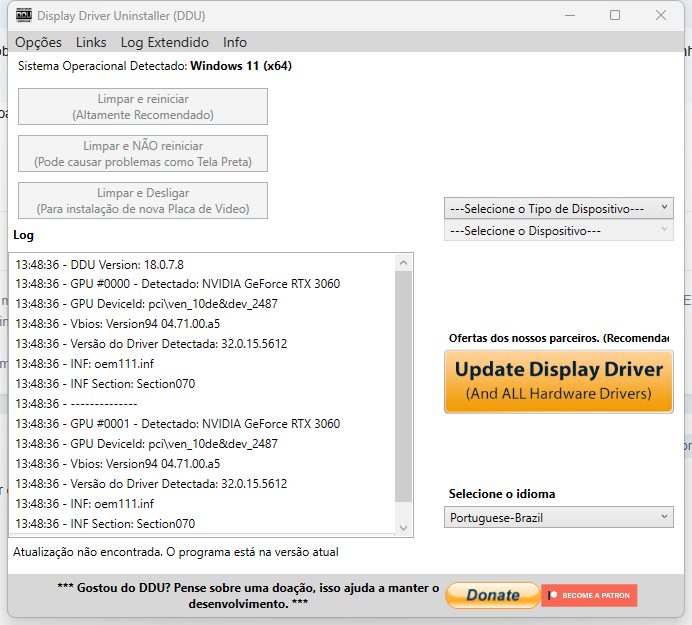Click Ofertas dos nossos parceiros label

tap(559, 338)
